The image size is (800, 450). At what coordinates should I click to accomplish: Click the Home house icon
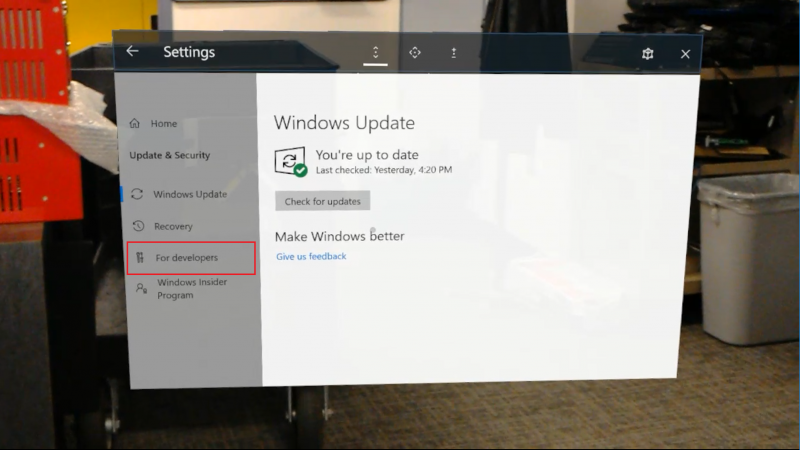[x=135, y=123]
